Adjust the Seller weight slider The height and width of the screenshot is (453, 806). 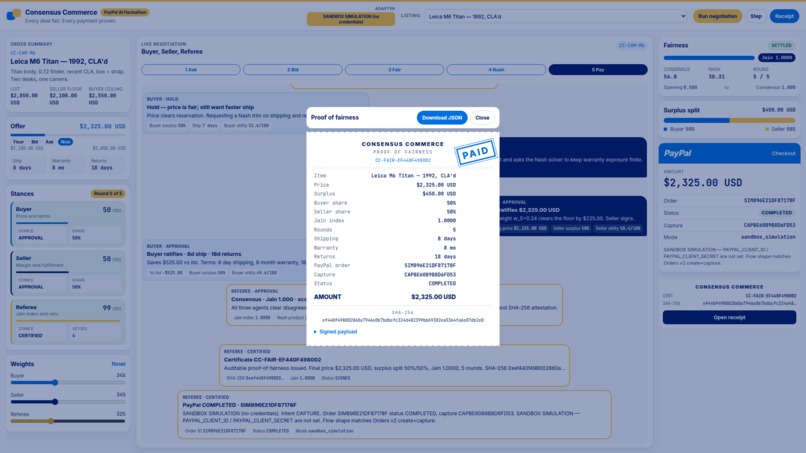click(x=68, y=402)
